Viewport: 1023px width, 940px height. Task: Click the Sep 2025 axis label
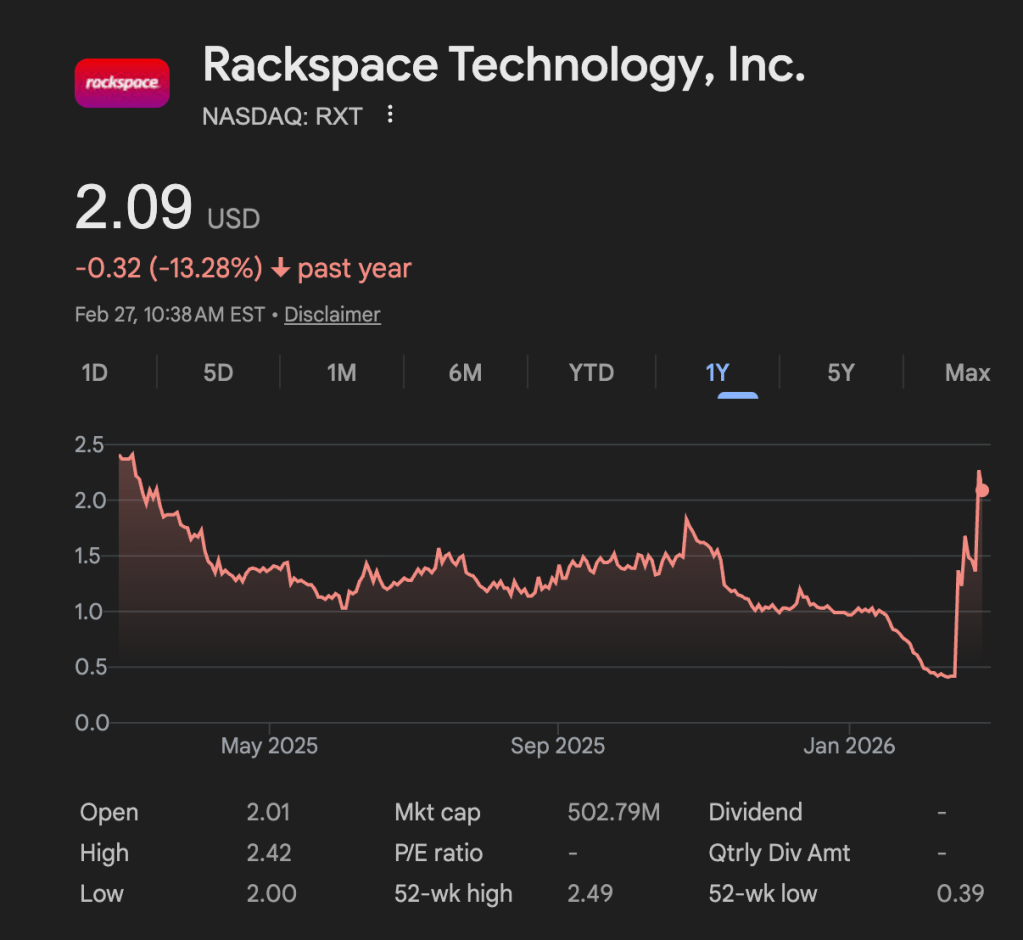click(x=557, y=747)
